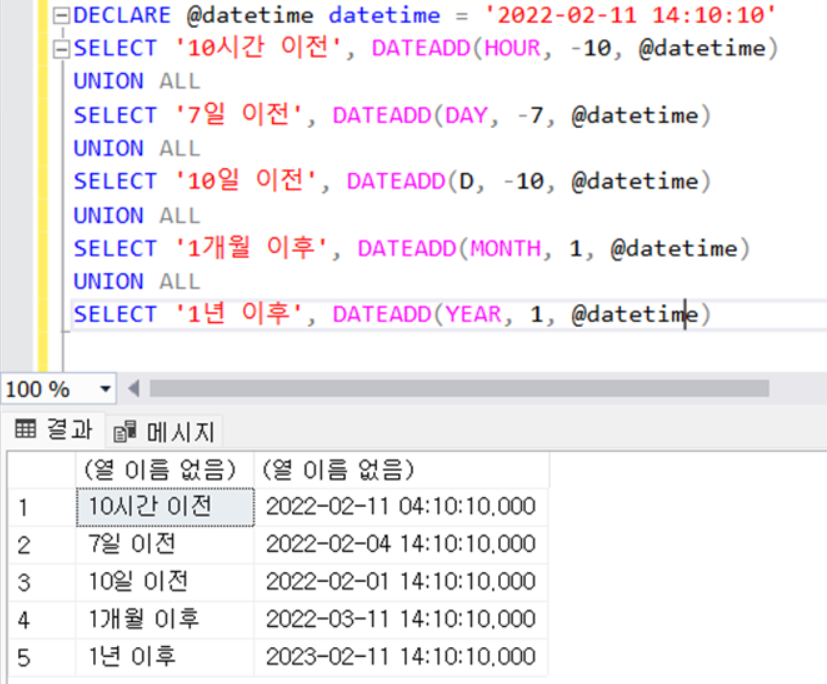
Task: Select the first column header (열 이름 없음)
Action: (x=165, y=469)
